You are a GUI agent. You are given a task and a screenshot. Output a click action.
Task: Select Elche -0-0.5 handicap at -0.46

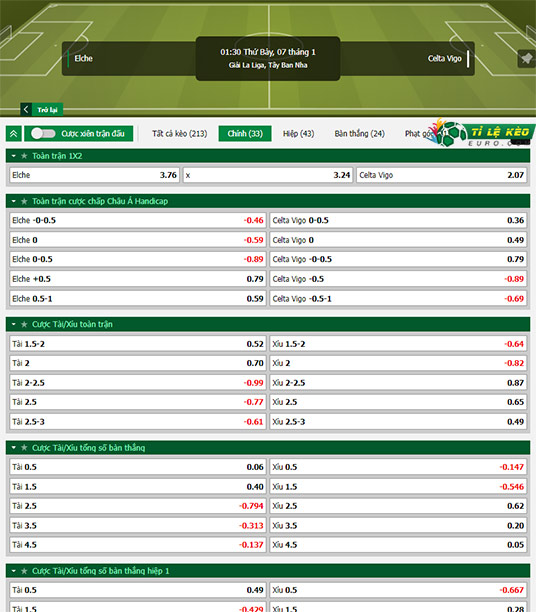[138, 220]
